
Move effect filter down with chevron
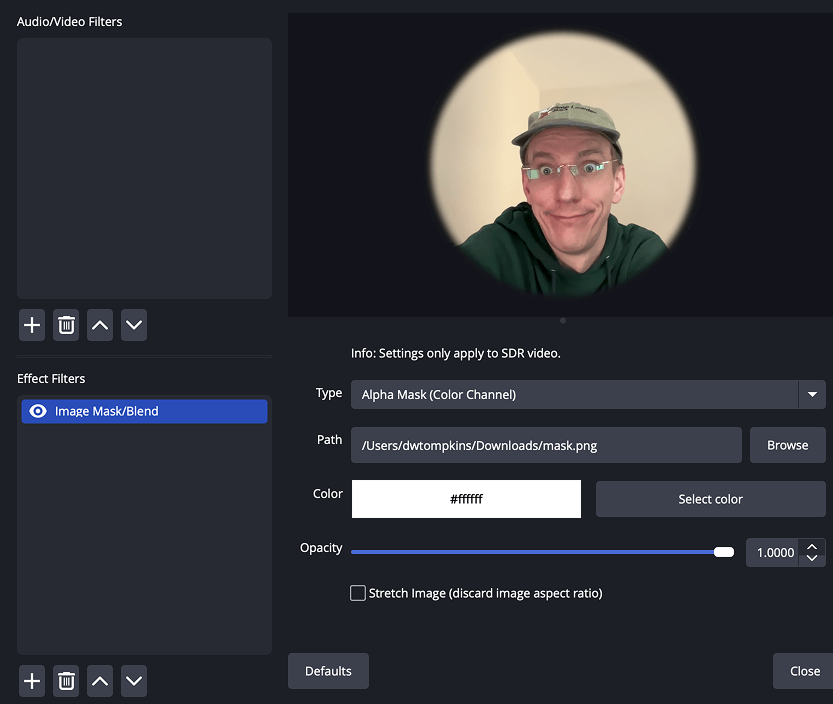pos(134,681)
